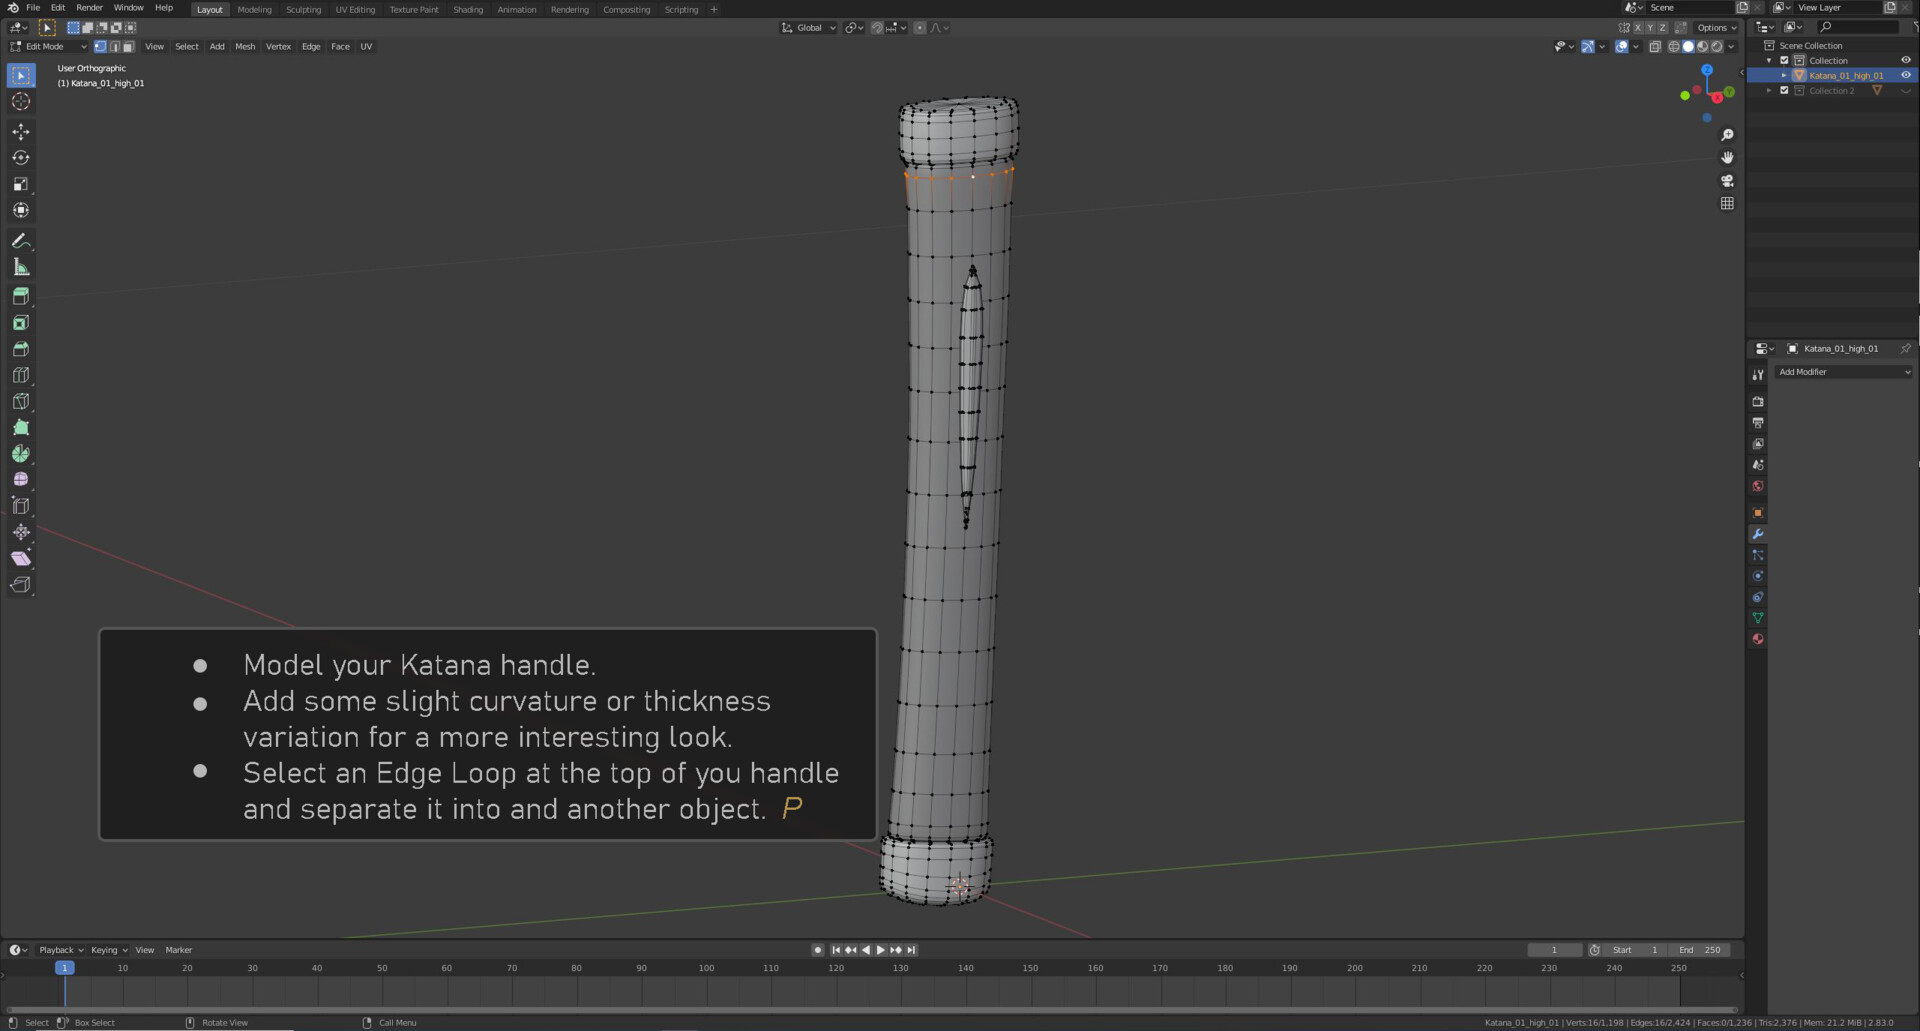This screenshot has width=1920, height=1031.
Task: Enable Proportional Editing in the header
Action: coord(920,28)
